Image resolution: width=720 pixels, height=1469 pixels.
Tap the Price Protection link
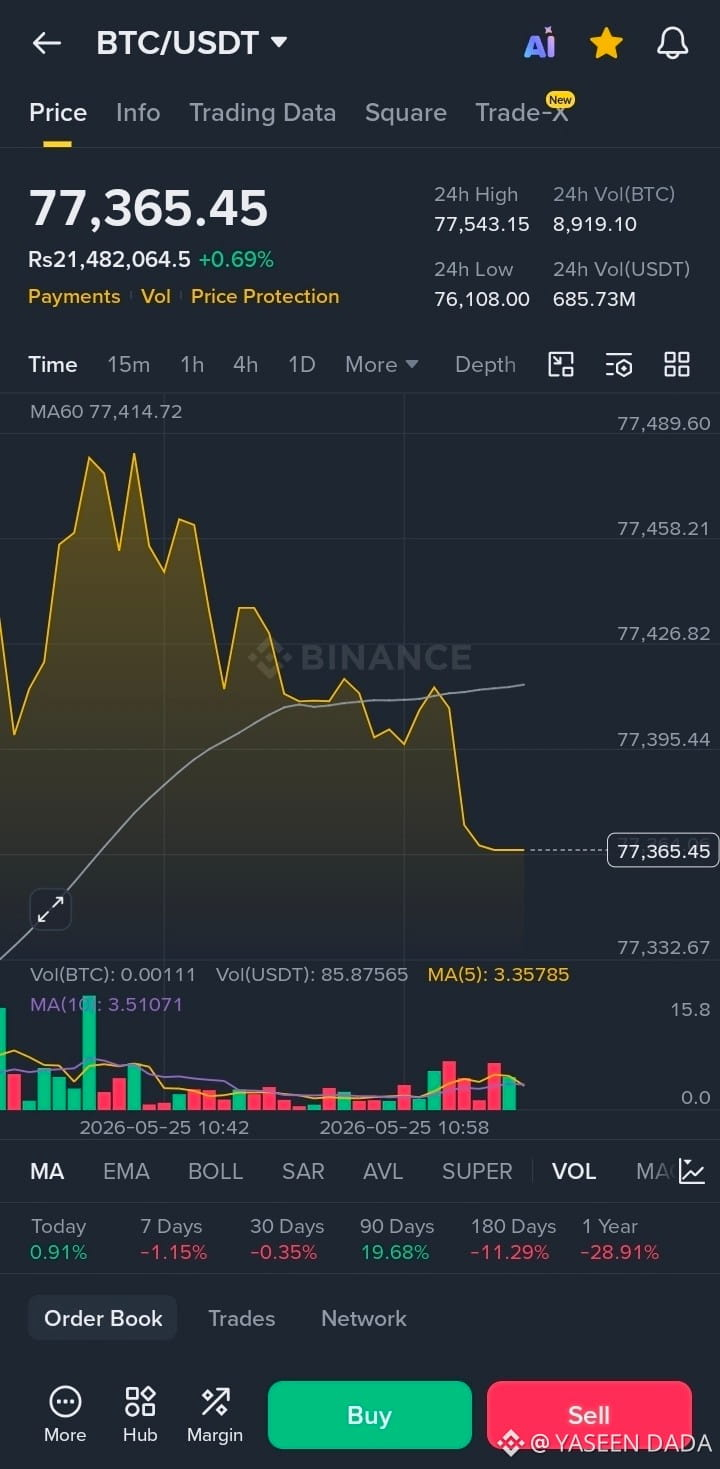265,296
